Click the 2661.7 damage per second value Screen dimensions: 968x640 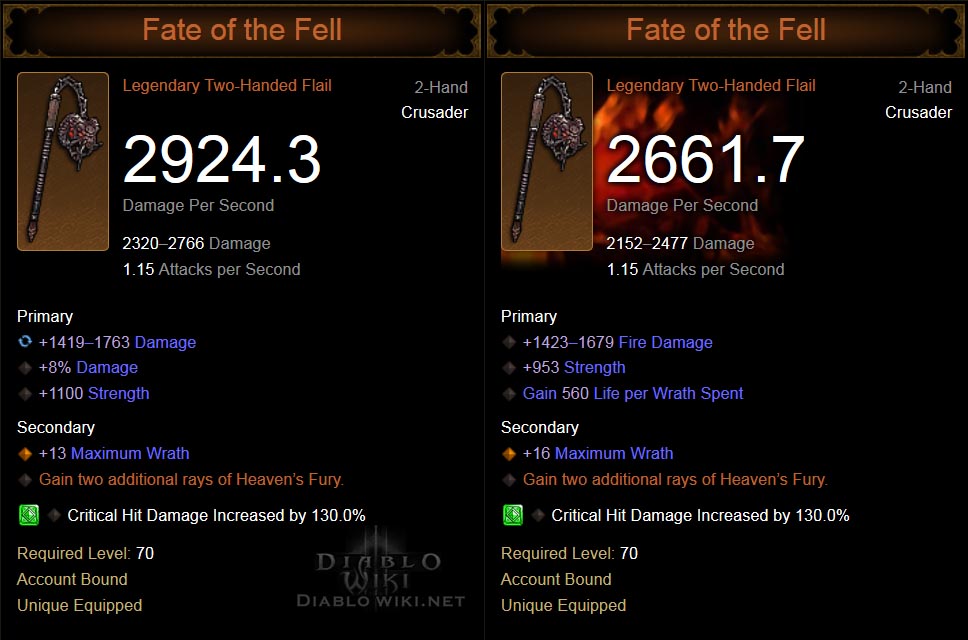[x=705, y=159]
